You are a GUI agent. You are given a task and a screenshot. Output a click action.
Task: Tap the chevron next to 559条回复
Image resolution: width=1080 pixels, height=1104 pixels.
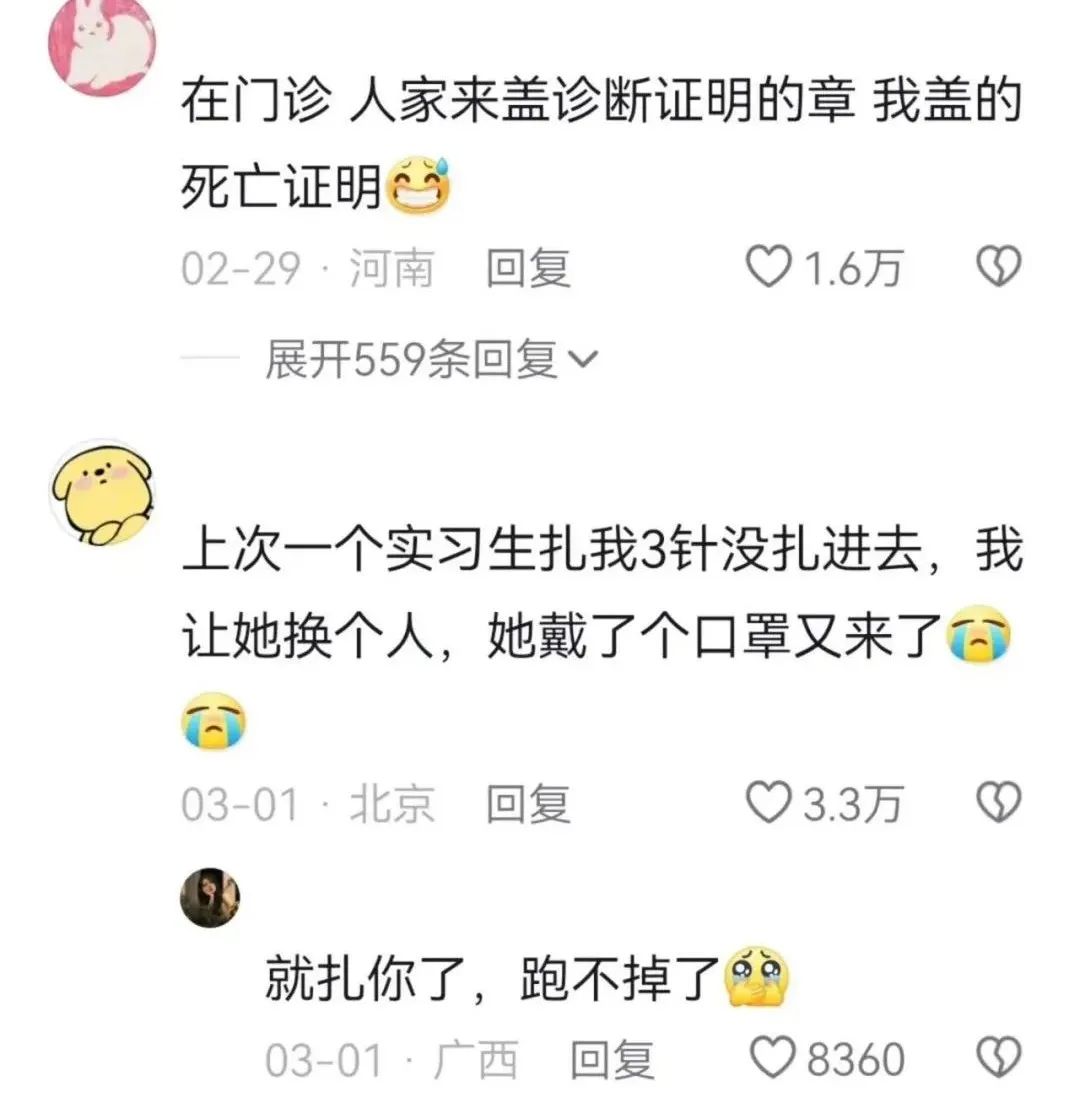[x=583, y=360]
